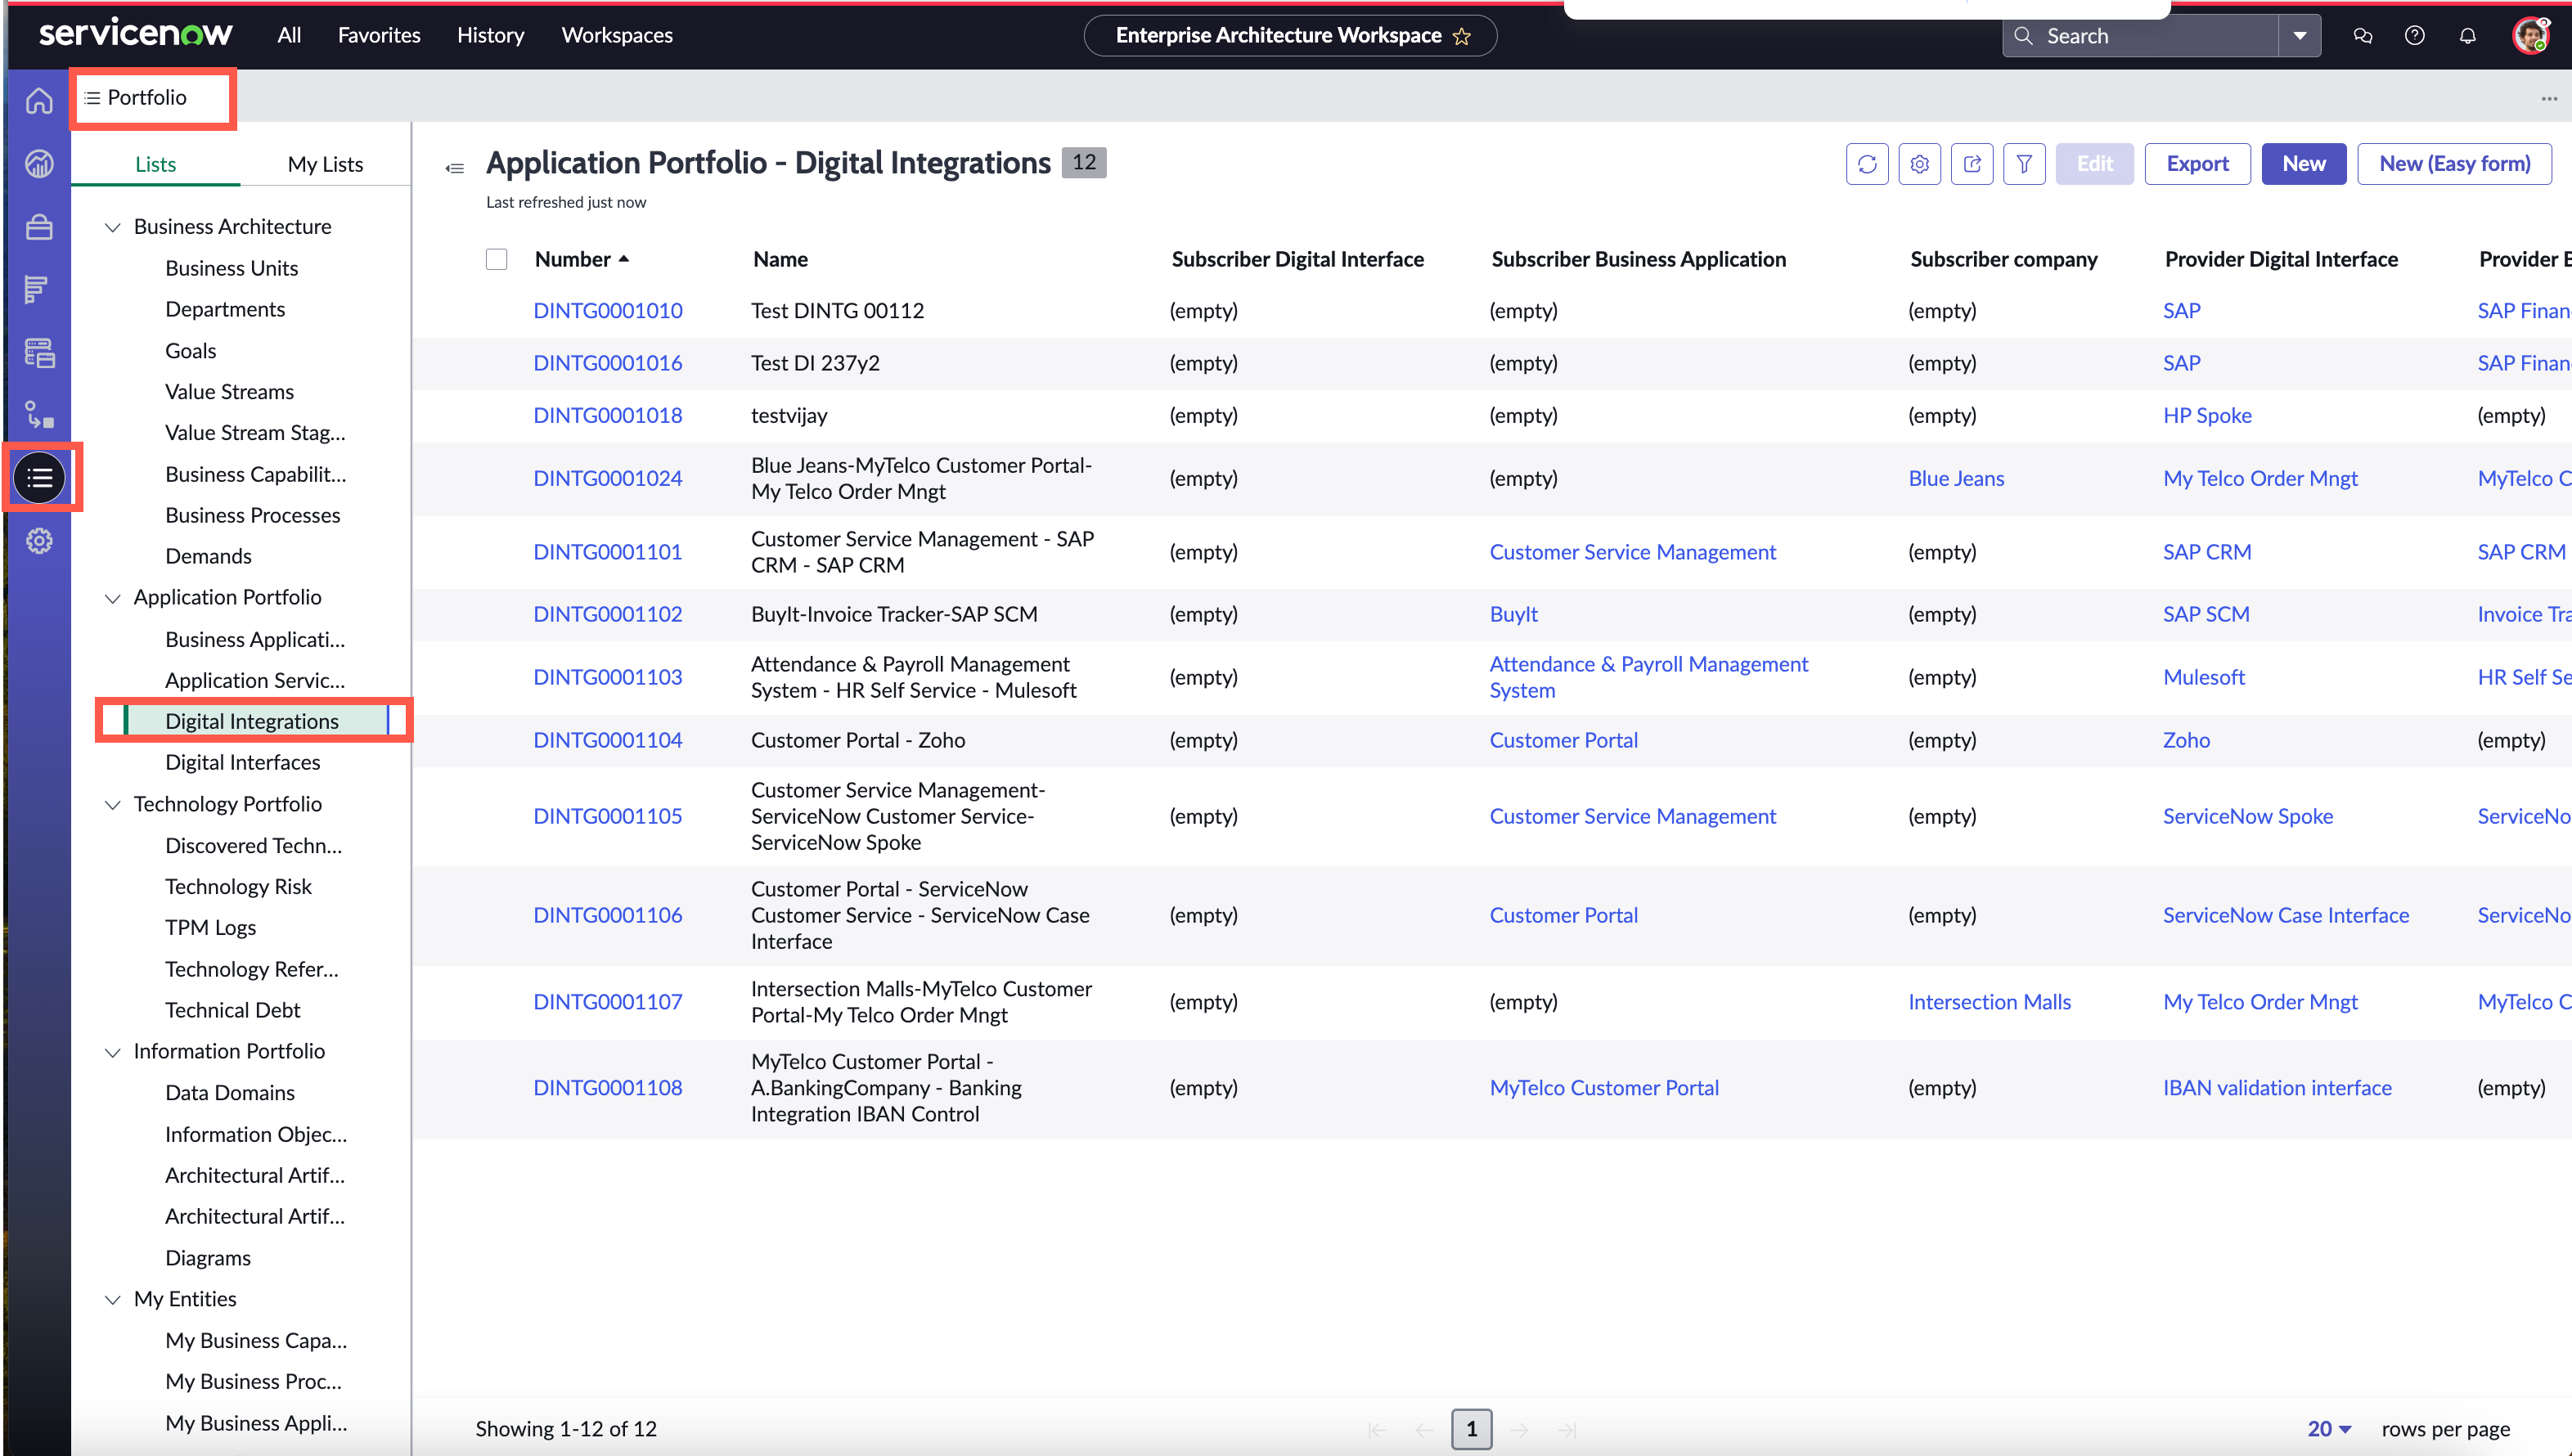Click the Enterprise Architecture Workspace title pill
The height and width of the screenshot is (1456, 2572).
(x=1290, y=36)
